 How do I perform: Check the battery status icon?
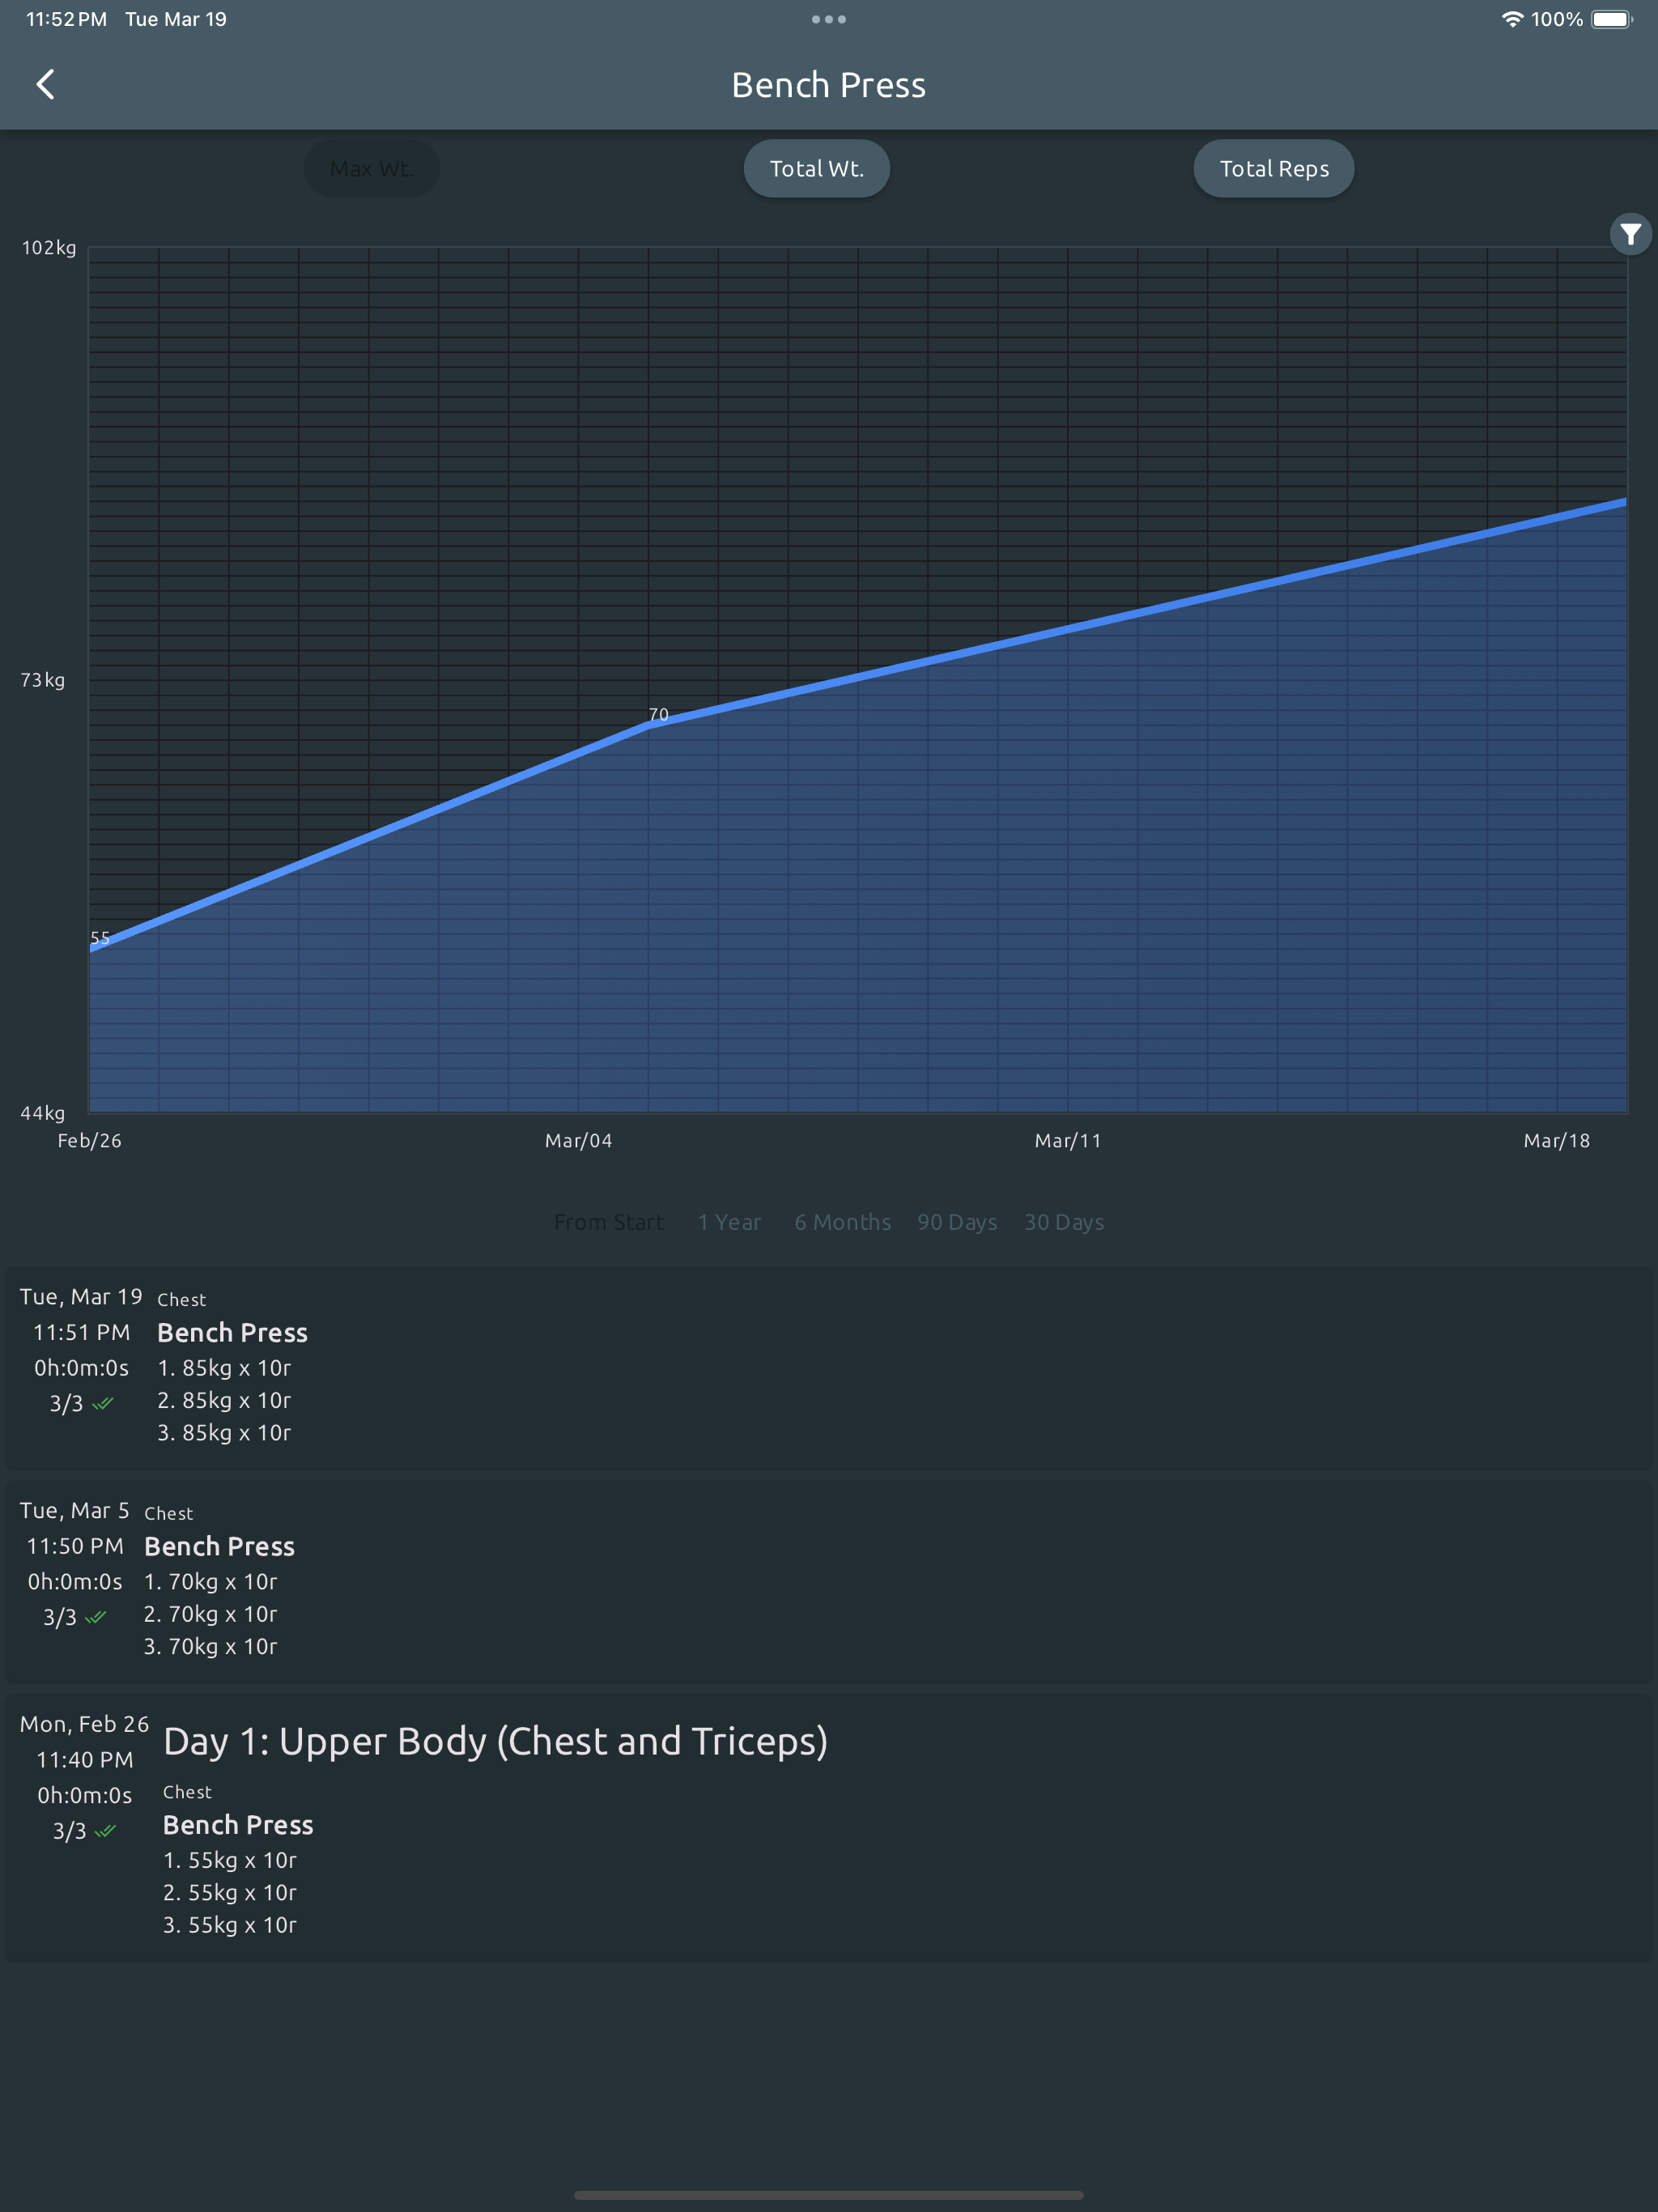(1612, 19)
